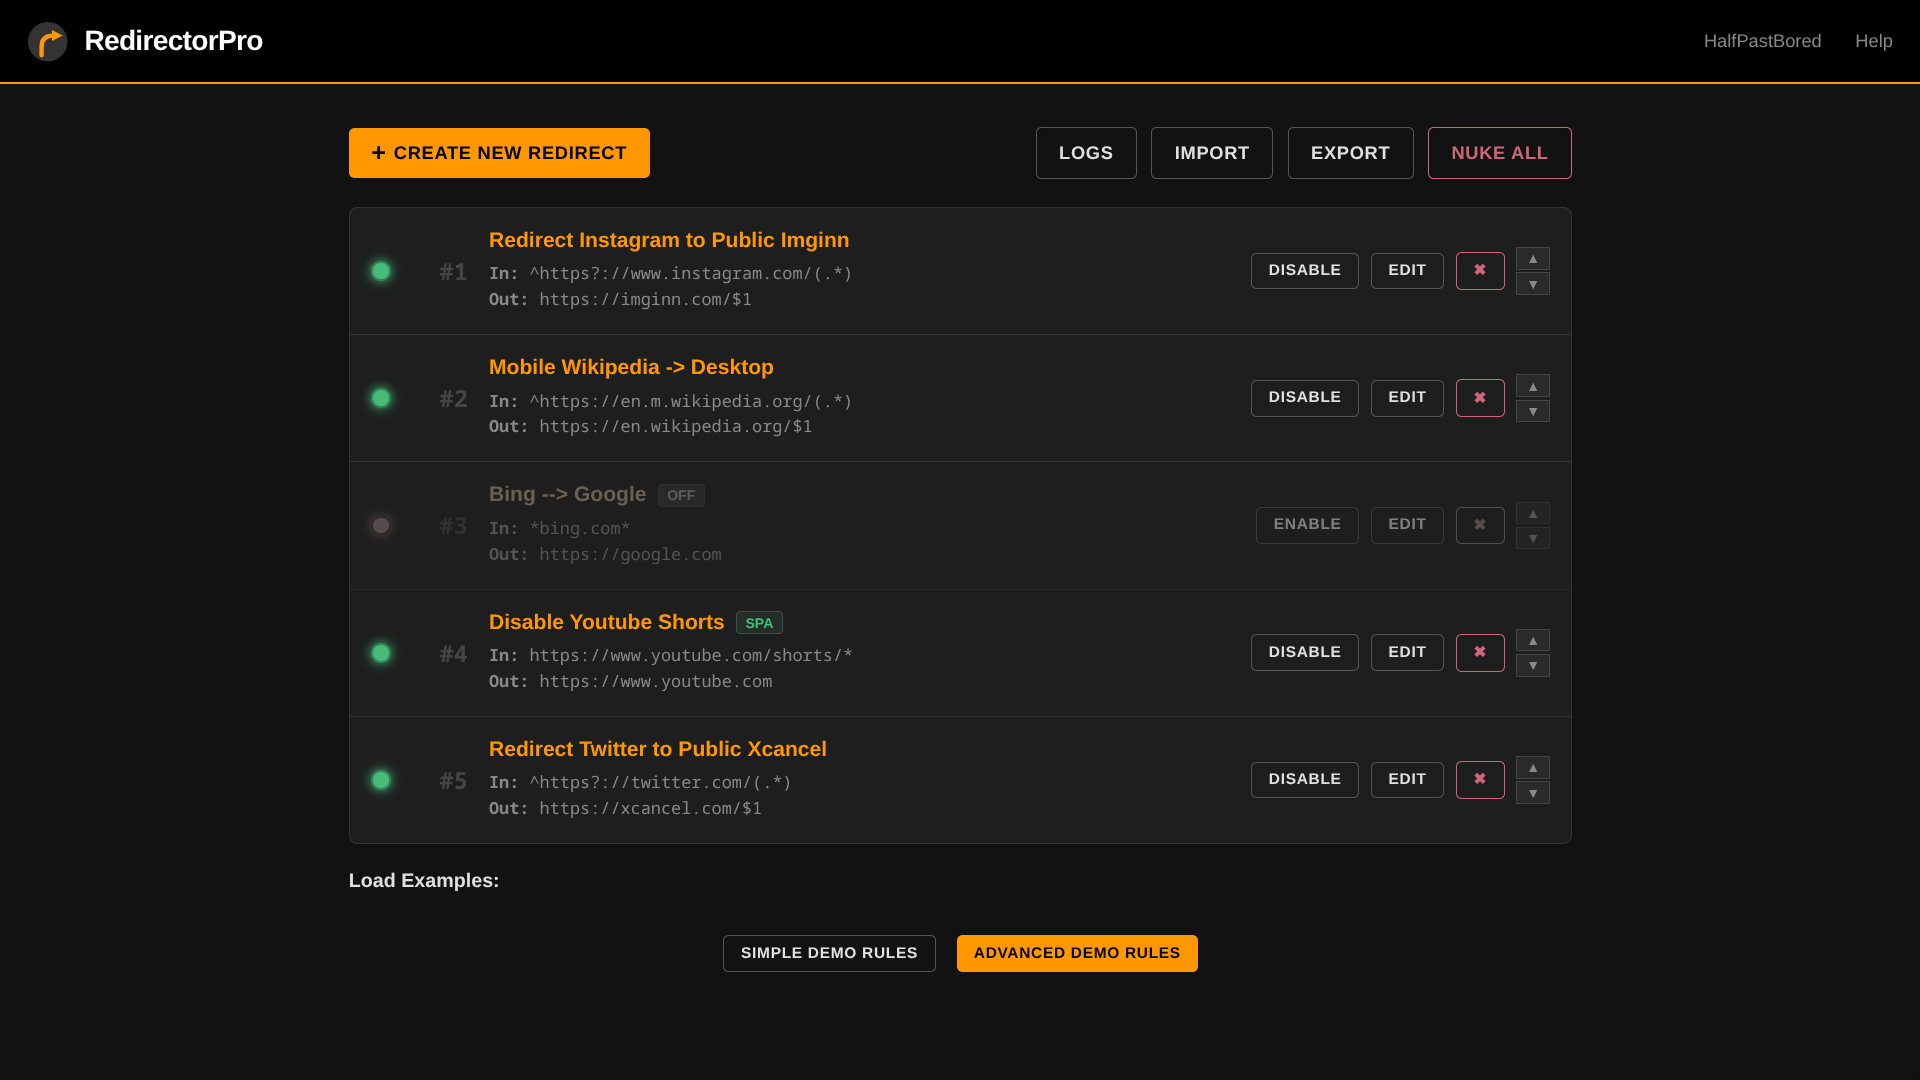Viewport: 1920px width, 1080px height.
Task: Load the Advanced Demo Rules
Action: click(x=1076, y=953)
